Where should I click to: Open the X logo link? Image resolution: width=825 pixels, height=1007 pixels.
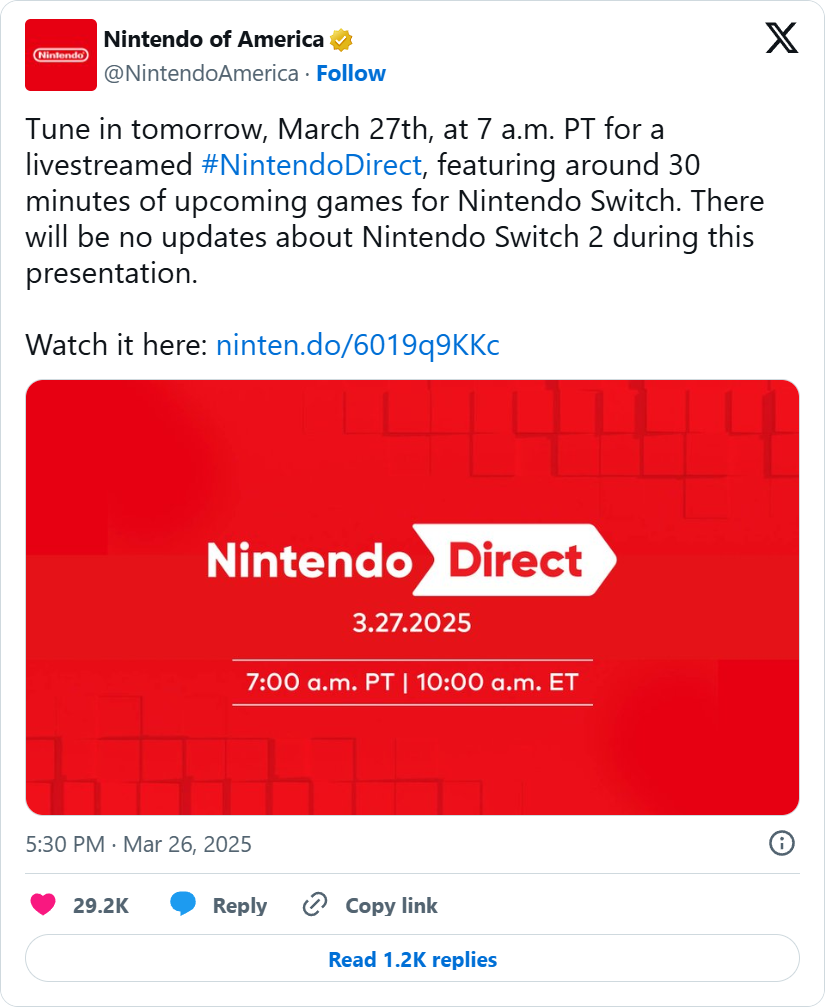pos(781,40)
